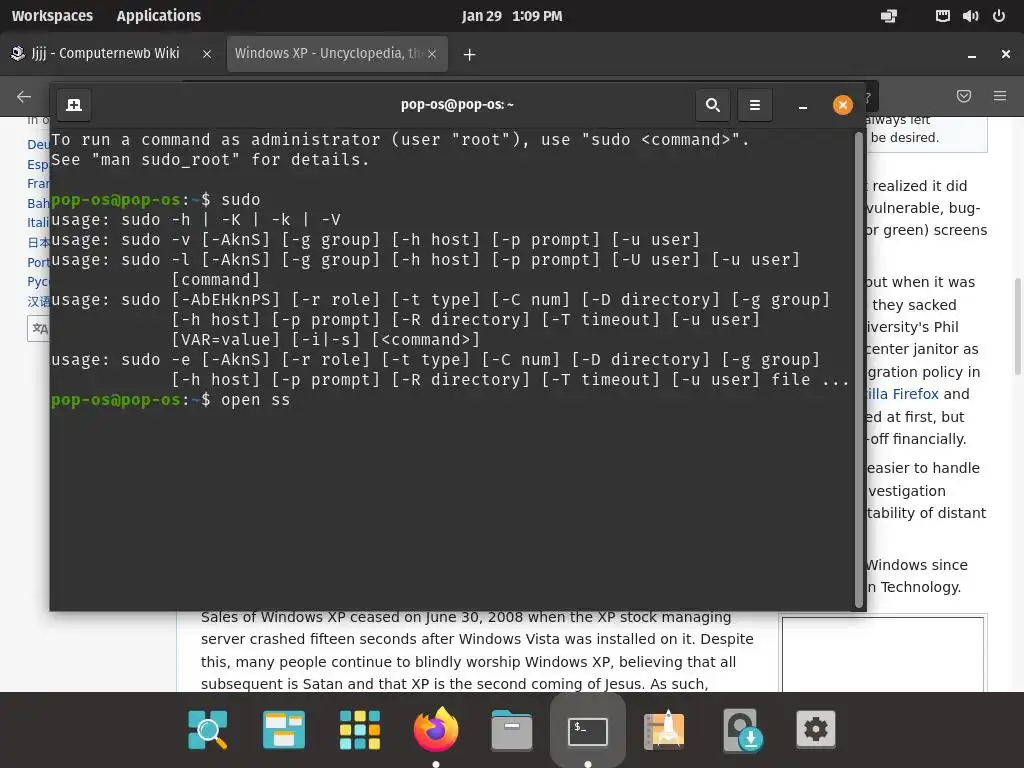Viewport: 1024px width, 768px height.
Task: Click the language translate button in wiki sidebar
Action: pyautogui.click(x=39, y=328)
